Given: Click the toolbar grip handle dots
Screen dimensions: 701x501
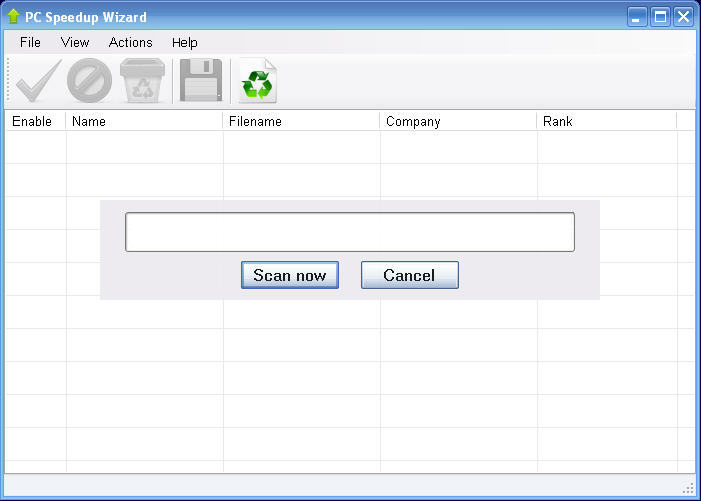Looking at the screenshot, I should (x=8, y=80).
